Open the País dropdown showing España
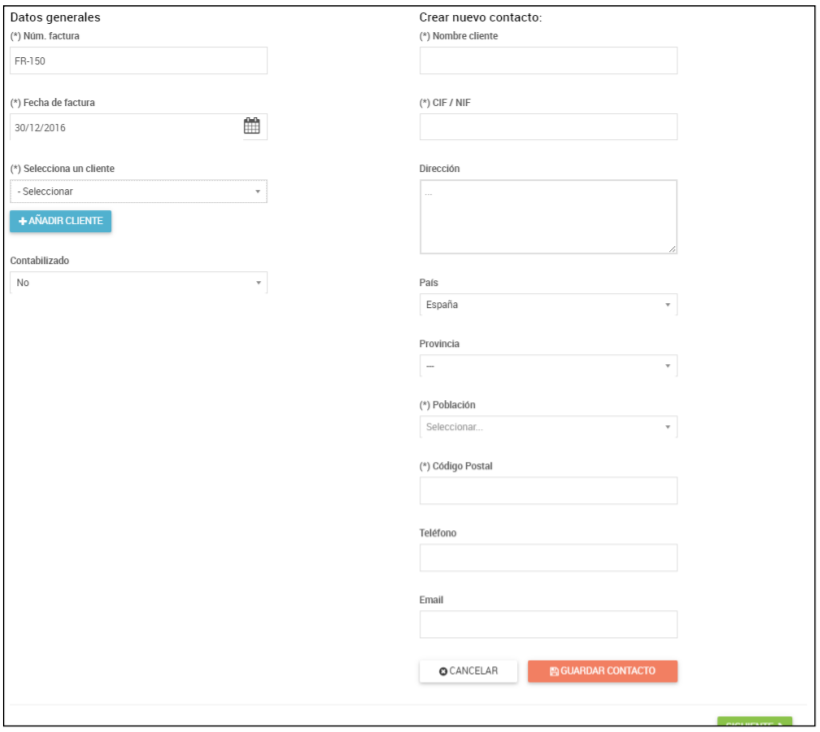Image resolution: width=820 pixels, height=732 pixels. (x=548, y=305)
